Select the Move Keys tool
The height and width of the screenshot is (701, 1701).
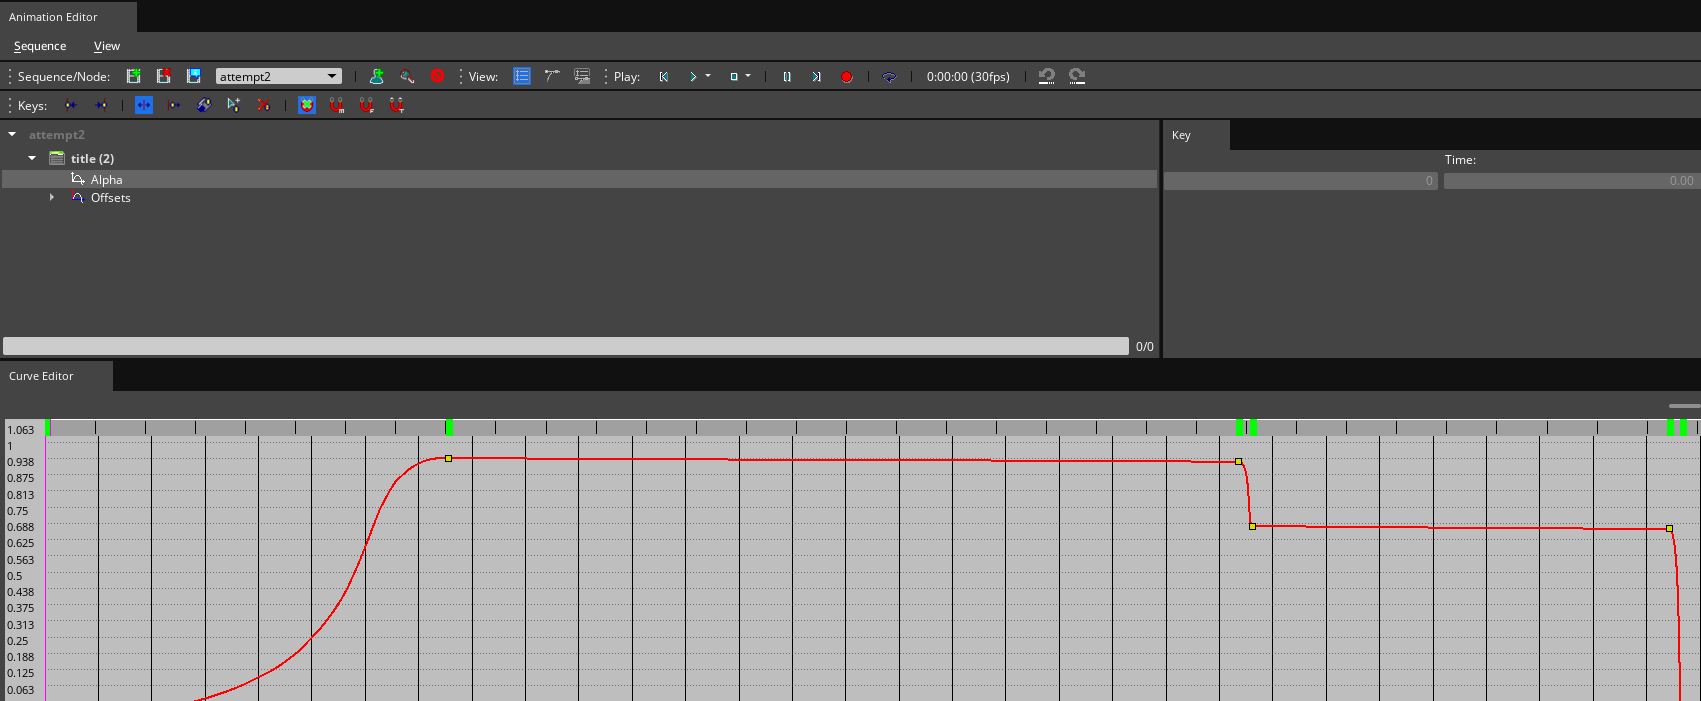[144, 105]
